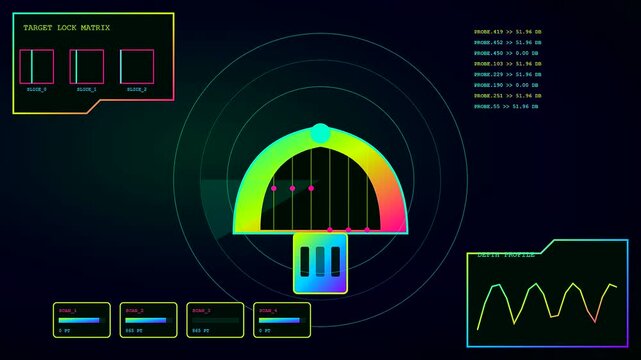Click the BLOCK_1 label

[87, 89]
